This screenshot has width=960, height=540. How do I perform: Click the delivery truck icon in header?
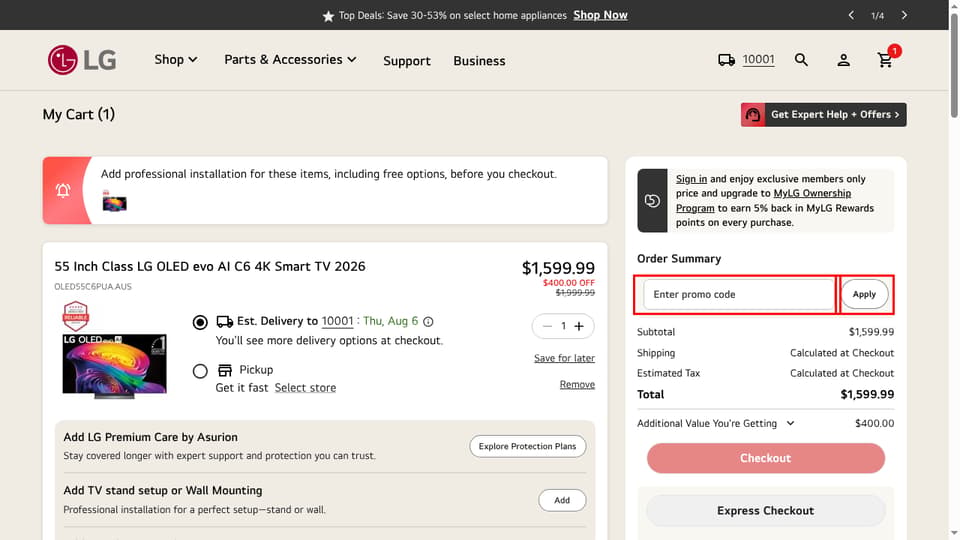click(726, 60)
